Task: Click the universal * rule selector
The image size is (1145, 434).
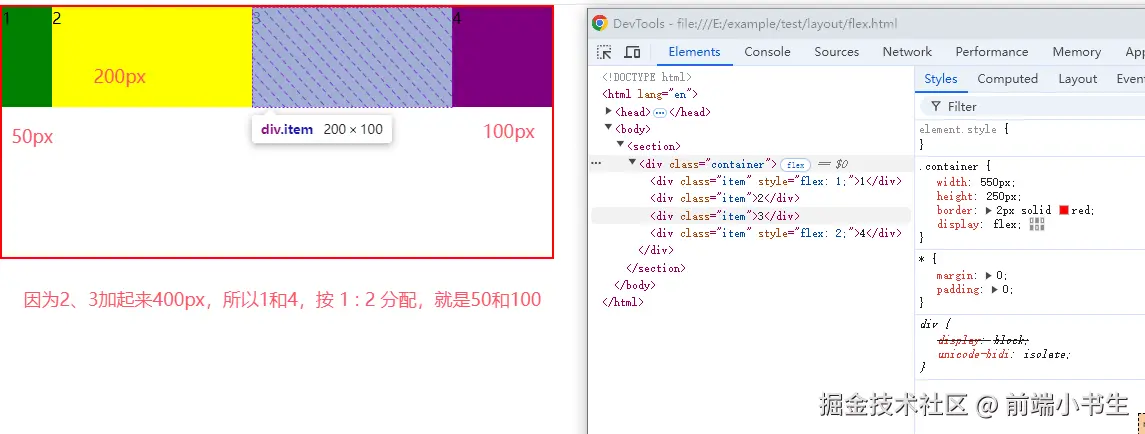Action: (x=922, y=259)
